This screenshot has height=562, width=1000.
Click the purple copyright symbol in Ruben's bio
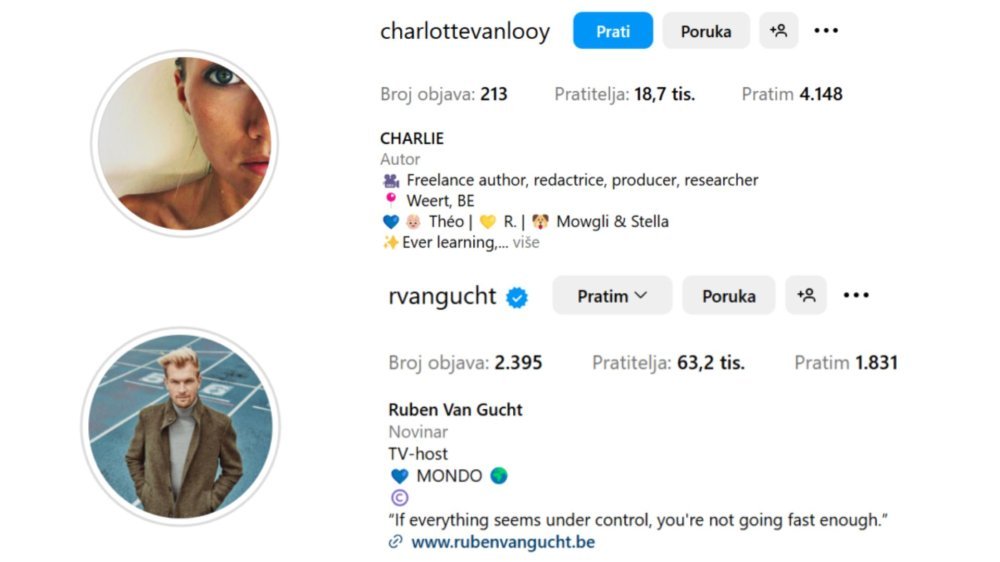(399, 498)
